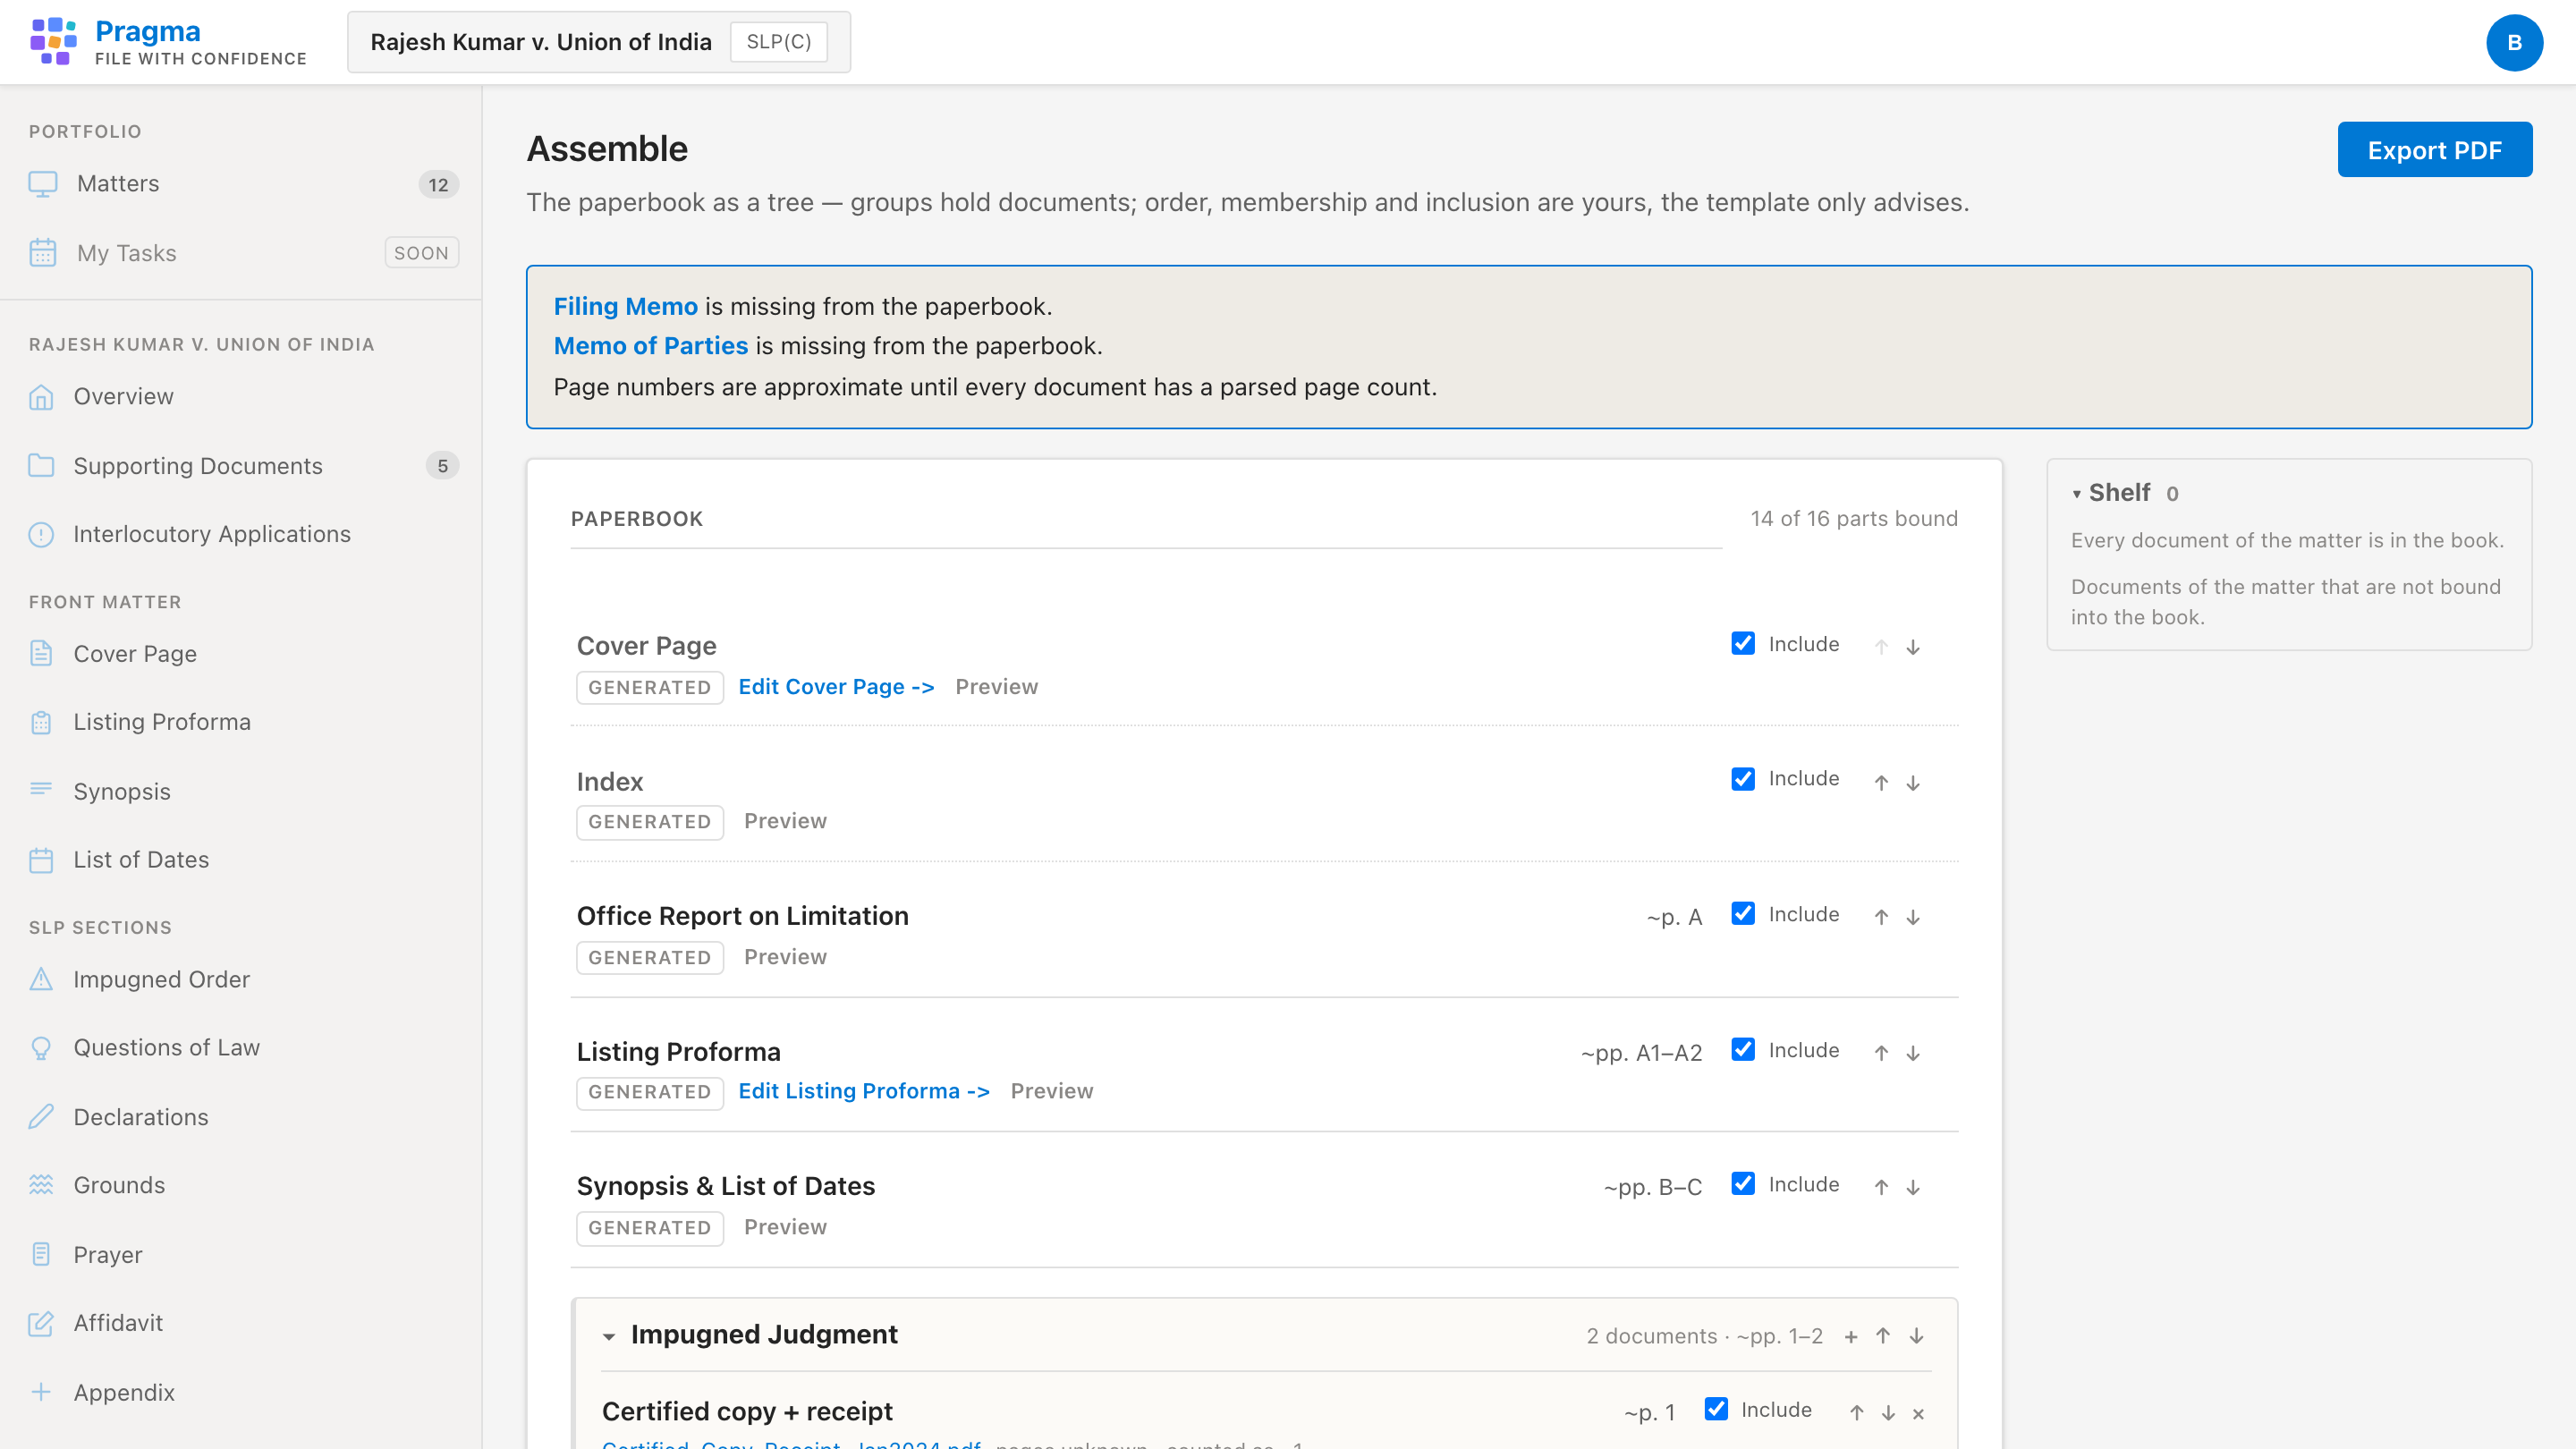
Task: Move Cover Page down with arrow
Action: tap(1912, 647)
